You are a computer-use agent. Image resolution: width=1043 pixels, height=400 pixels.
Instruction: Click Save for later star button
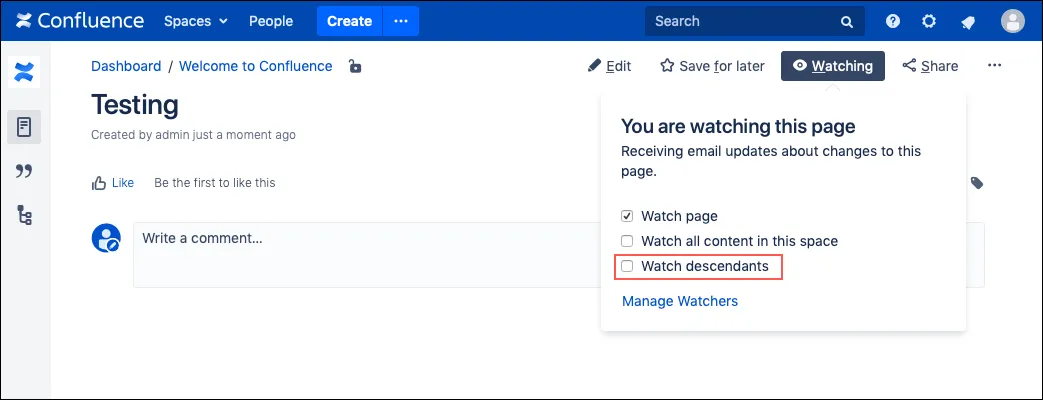click(x=712, y=66)
